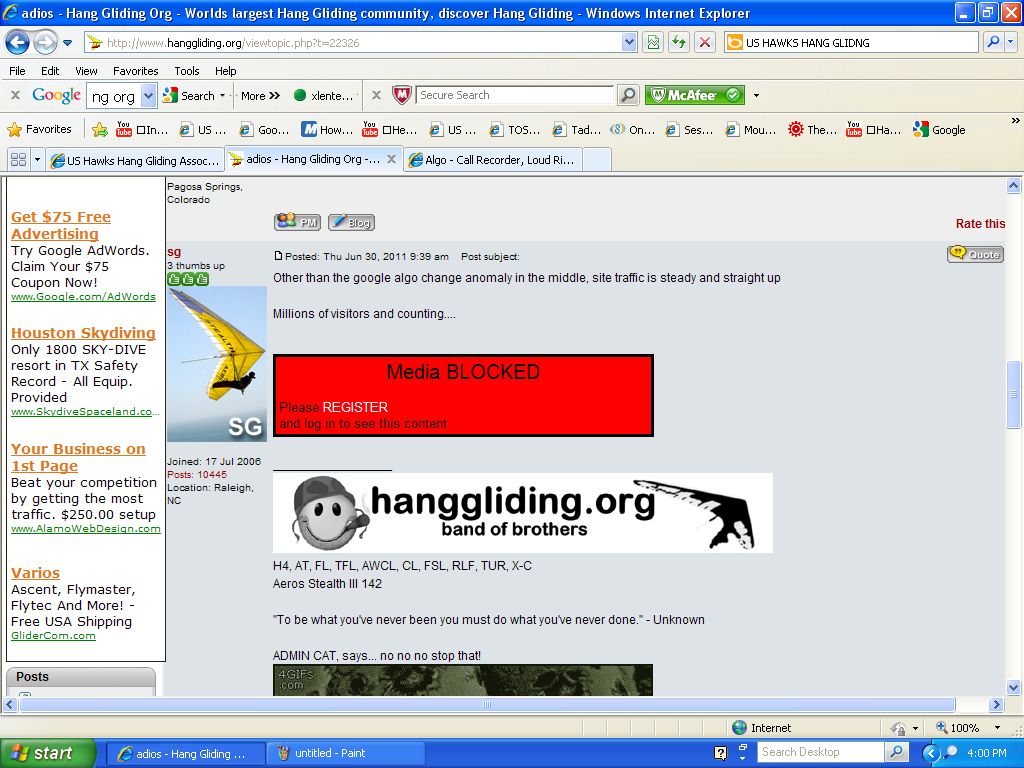
Task: Click the McAfee search magnifier button
Action: [x=628, y=95]
